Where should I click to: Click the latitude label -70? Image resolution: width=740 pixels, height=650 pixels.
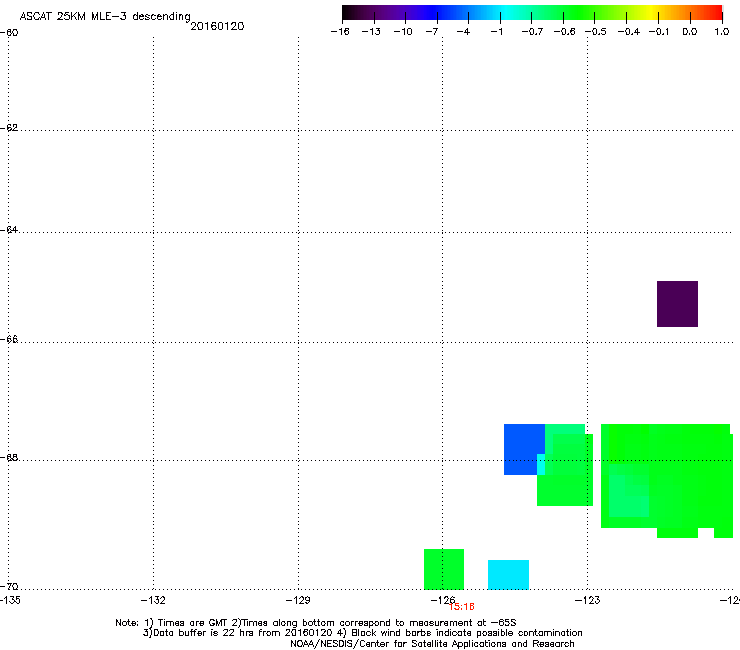click(9, 587)
